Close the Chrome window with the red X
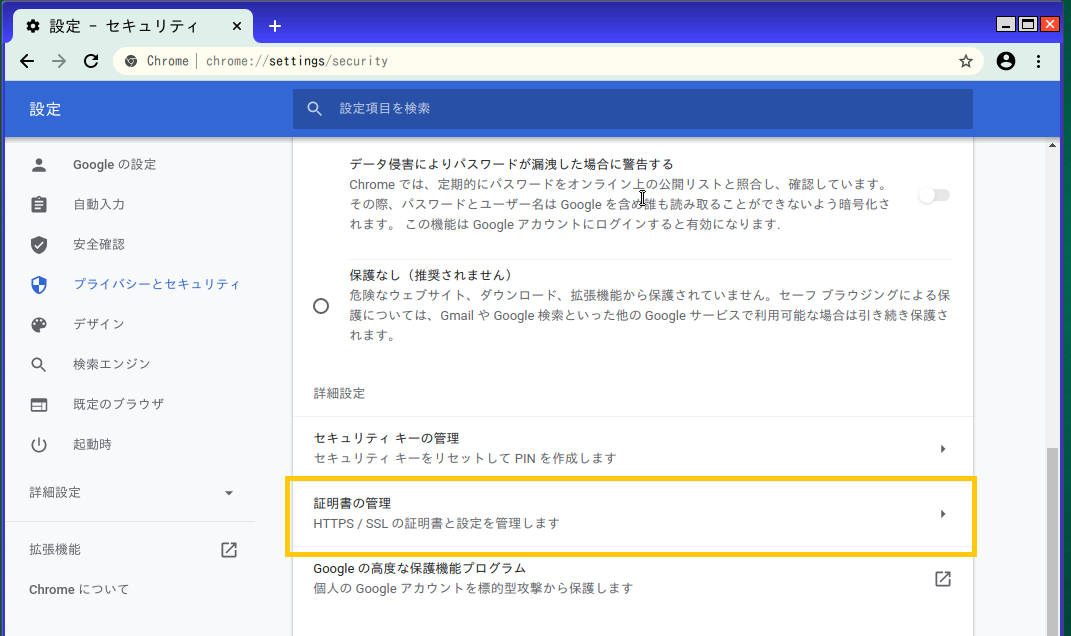Viewport: 1071px width, 636px height. click(1049, 25)
